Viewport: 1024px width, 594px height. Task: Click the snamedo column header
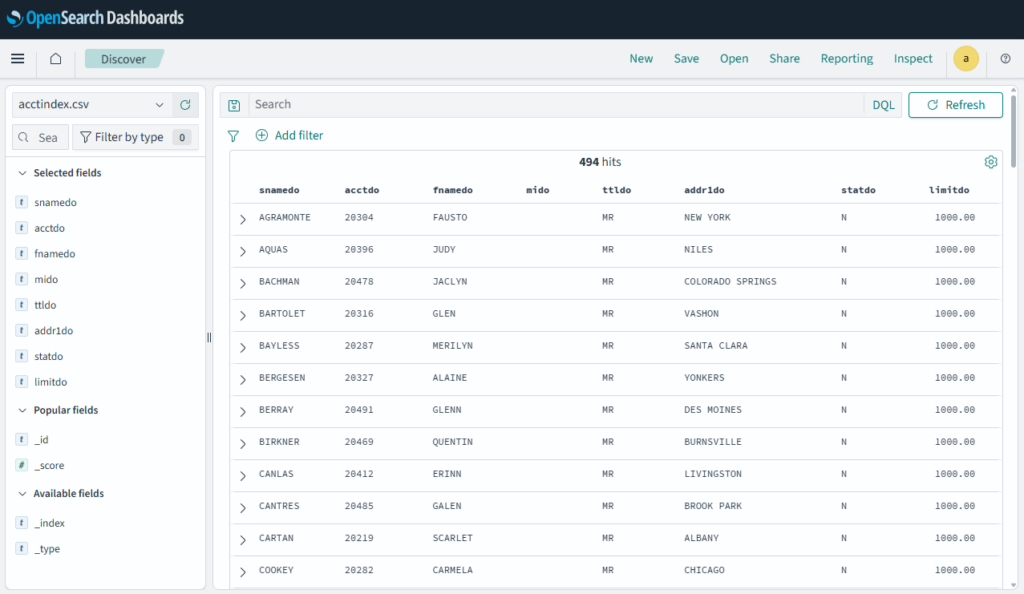click(279, 191)
